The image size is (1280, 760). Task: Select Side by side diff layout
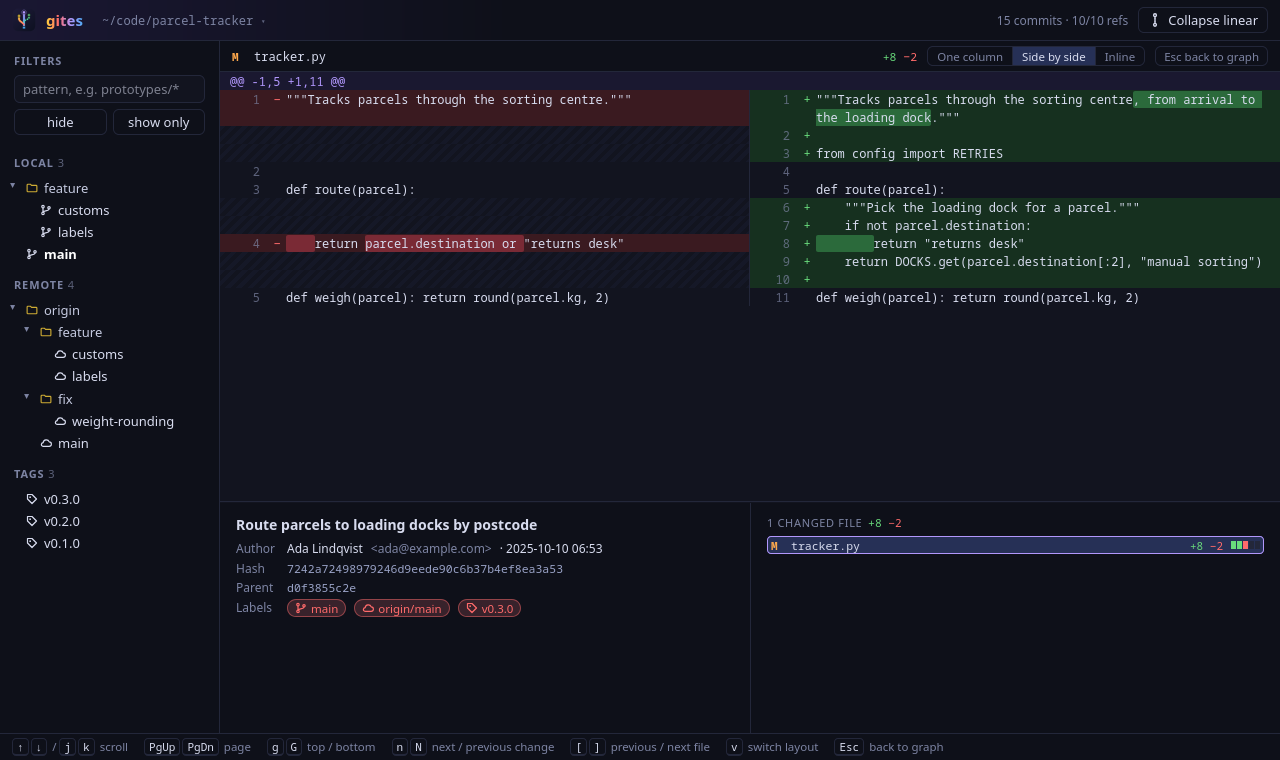coord(1053,56)
